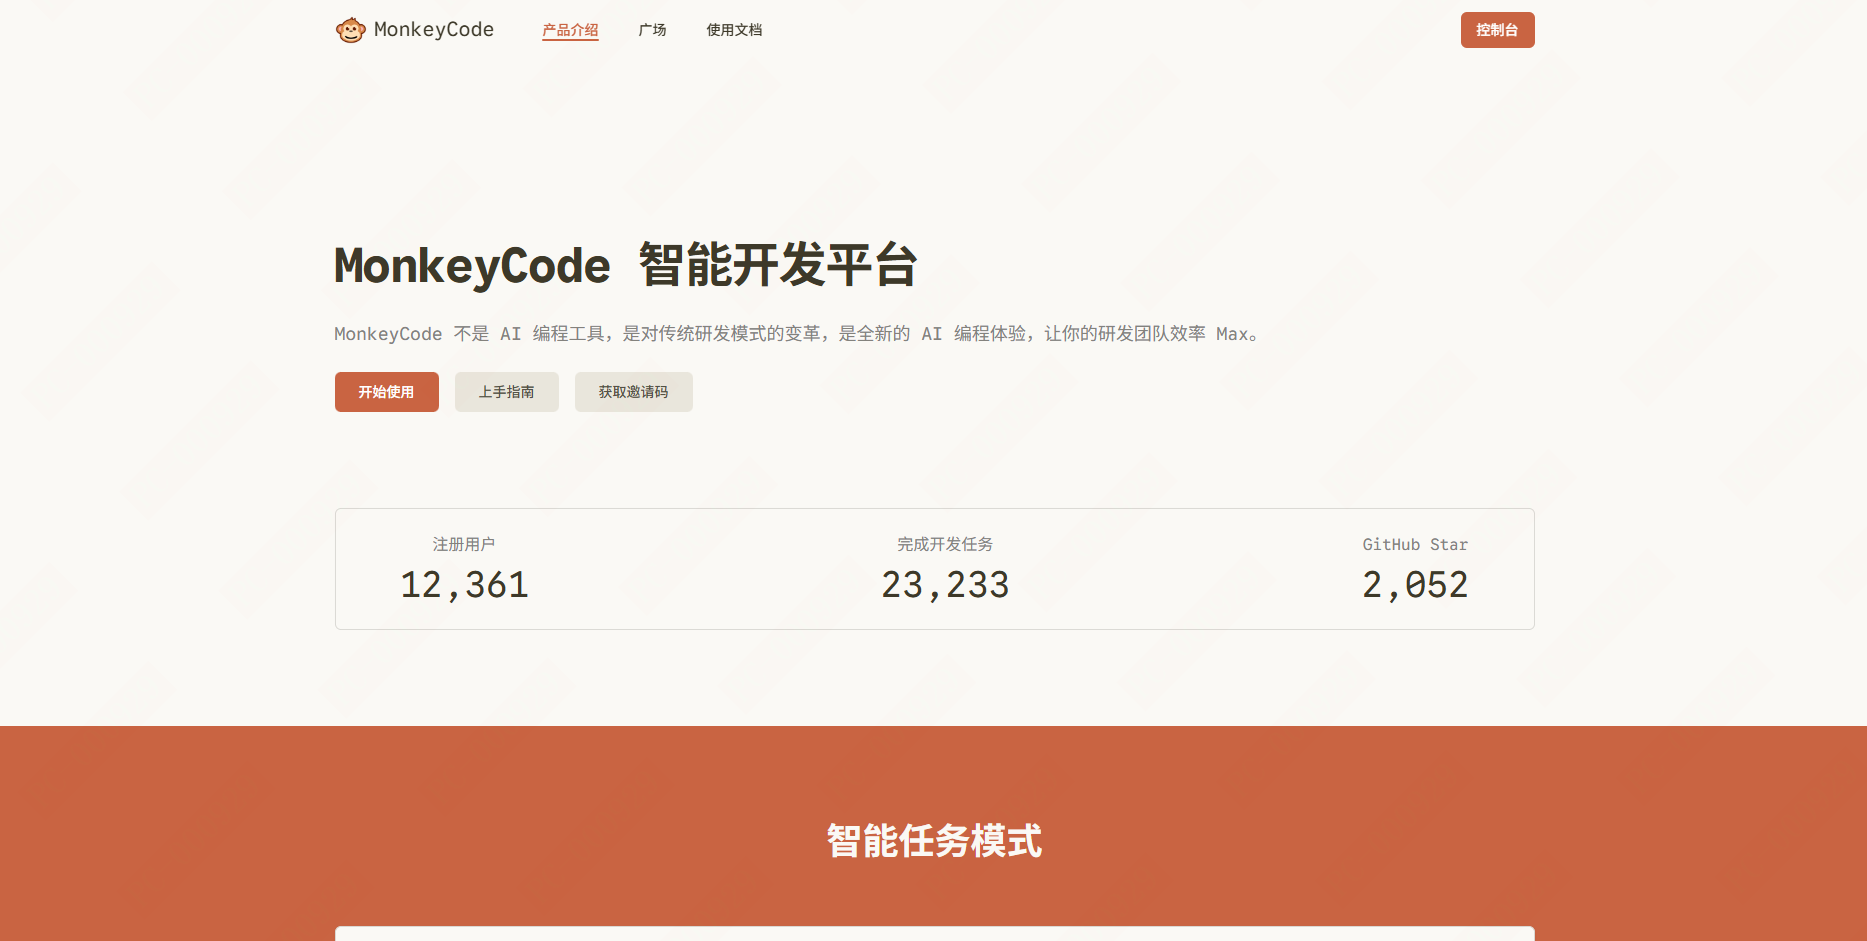Image resolution: width=1867 pixels, height=941 pixels.
Task: Click the 注册用户 label above the count
Action: [463, 544]
